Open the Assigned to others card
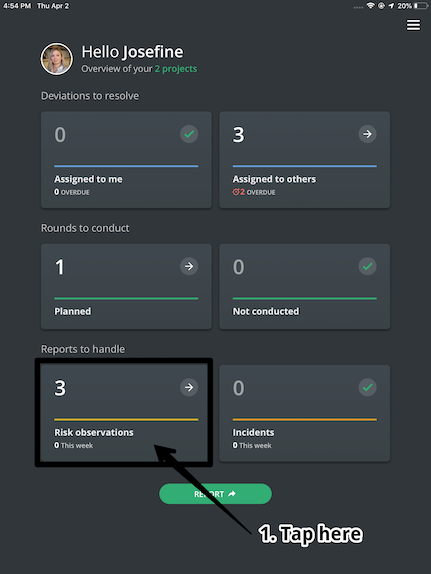This screenshot has width=431, height=574. [305, 160]
